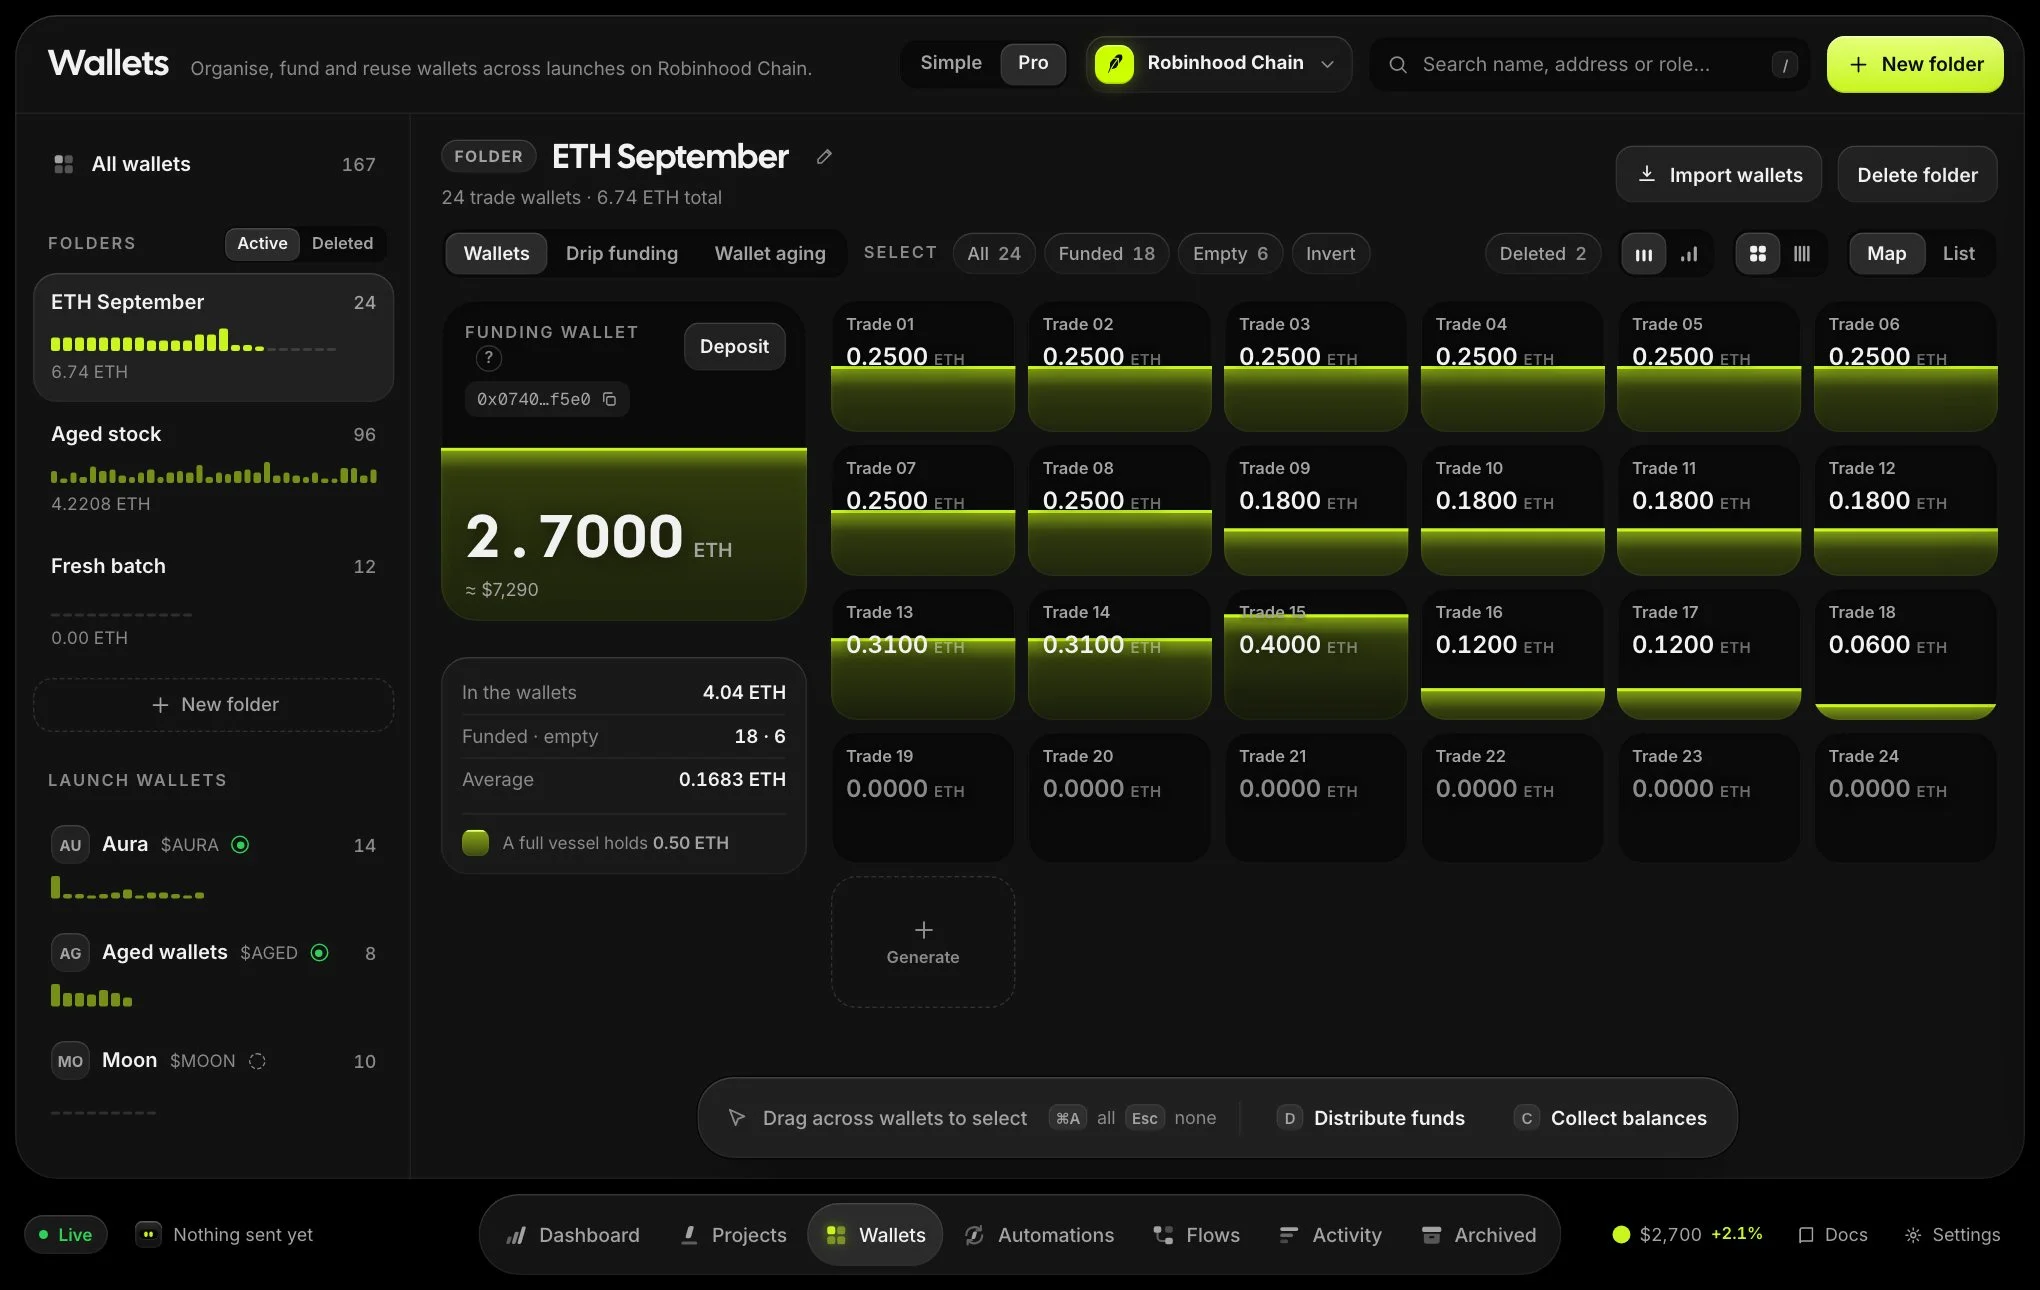2040x1290 pixels.
Task: Open the Fresh batch folder
Action: click(213, 600)
